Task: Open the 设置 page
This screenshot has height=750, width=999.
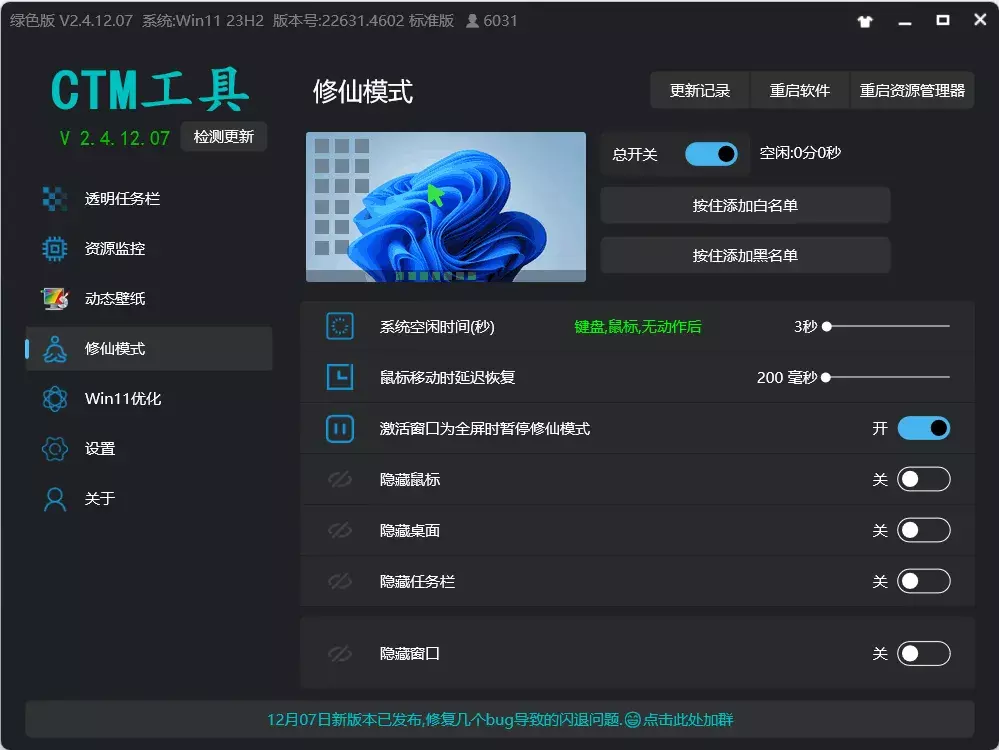Action: point(149,449)
